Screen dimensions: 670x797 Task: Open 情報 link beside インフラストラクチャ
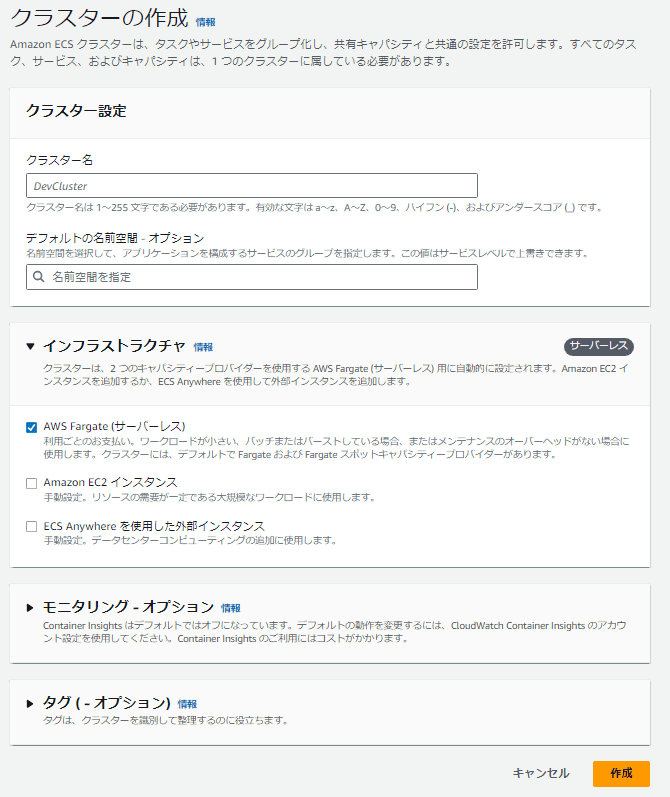(203, 347)
